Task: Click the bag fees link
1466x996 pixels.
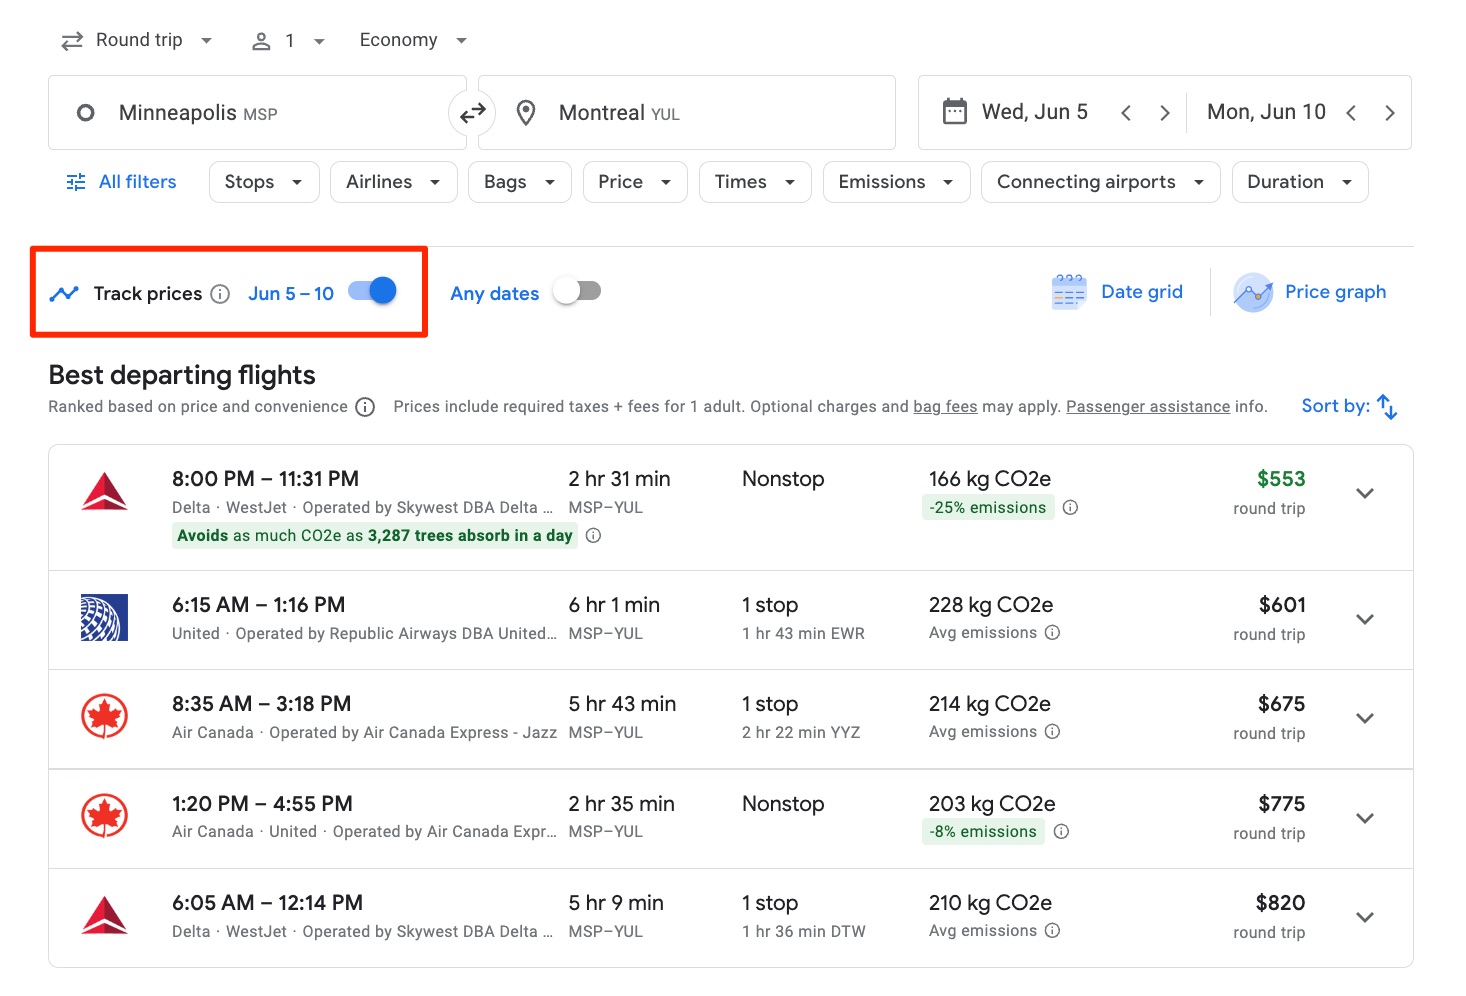Action: [944, 406]
